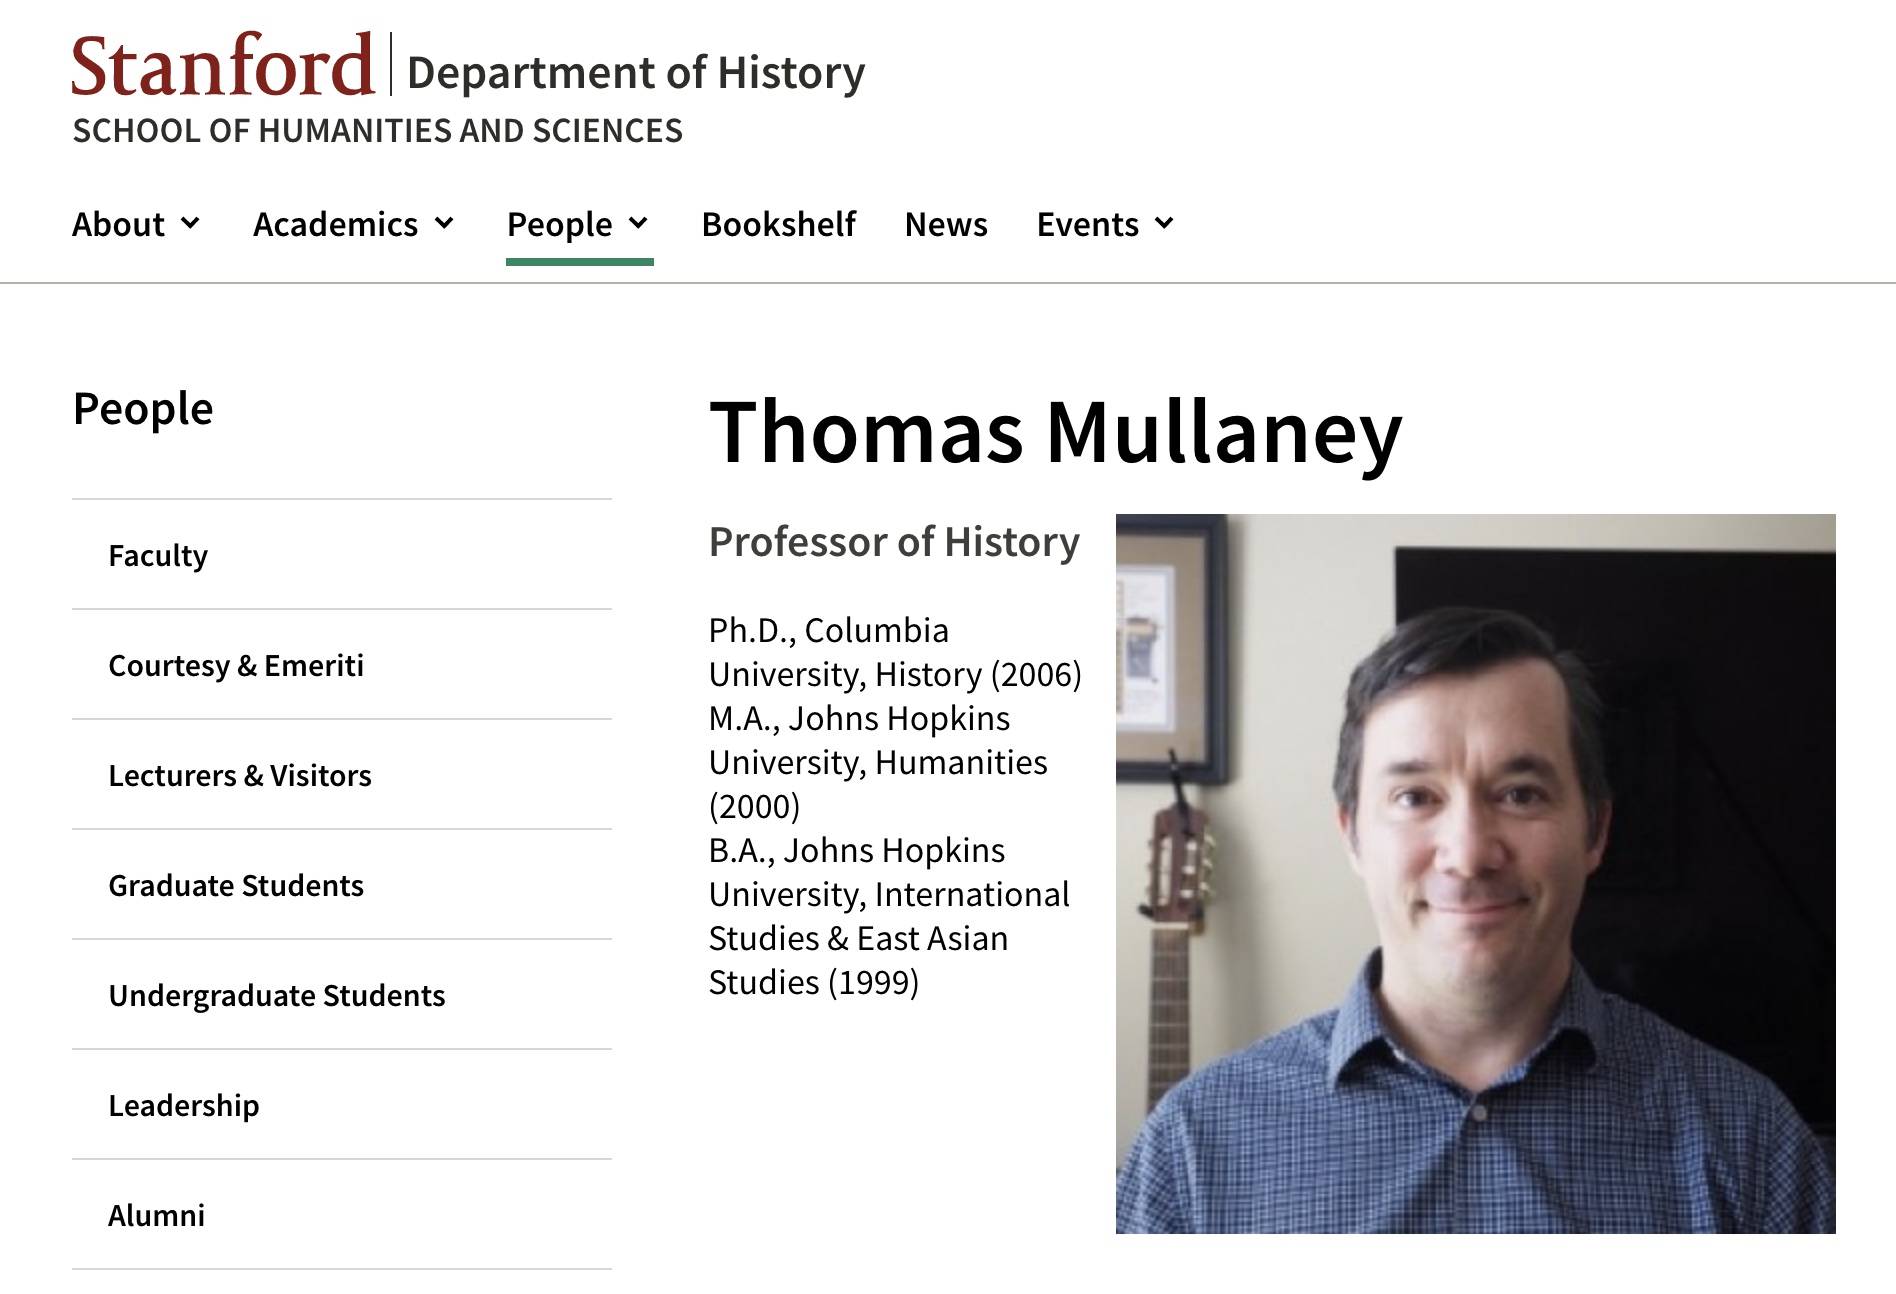Image resolution: width=1896 pixels, height=1294 pixels.
Task: Open the About menu item
Action: (x=118, y=224)
